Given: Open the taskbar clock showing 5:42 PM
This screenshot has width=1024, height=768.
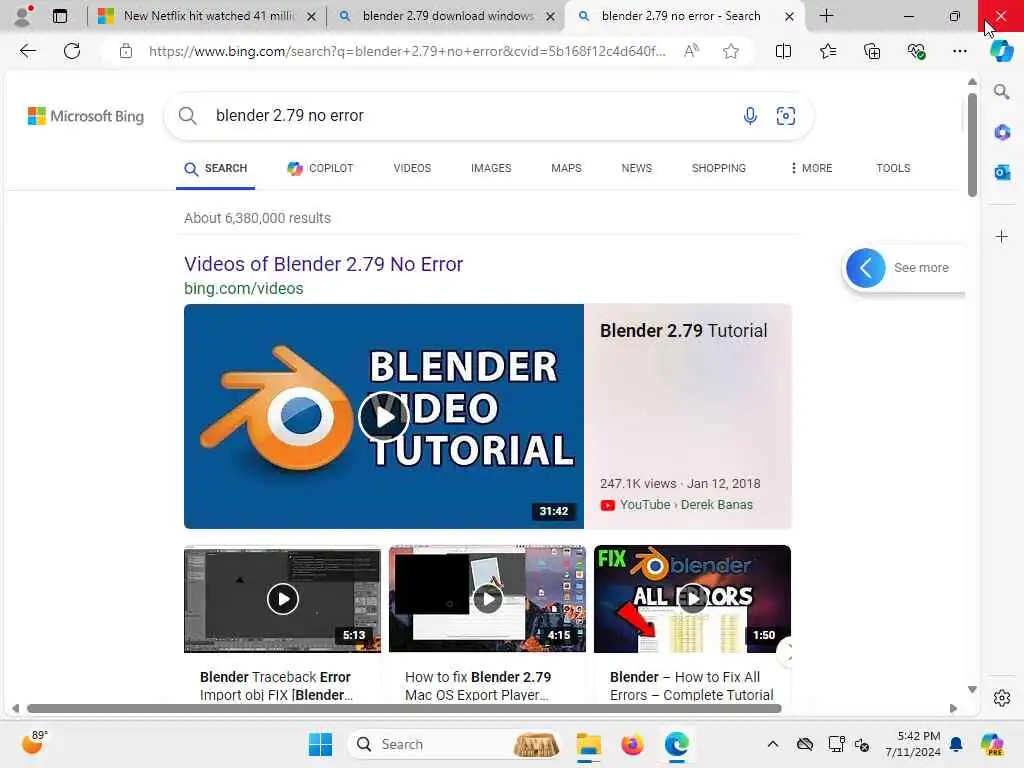Looking at the screenshot, I should click(x=913, y=744).
